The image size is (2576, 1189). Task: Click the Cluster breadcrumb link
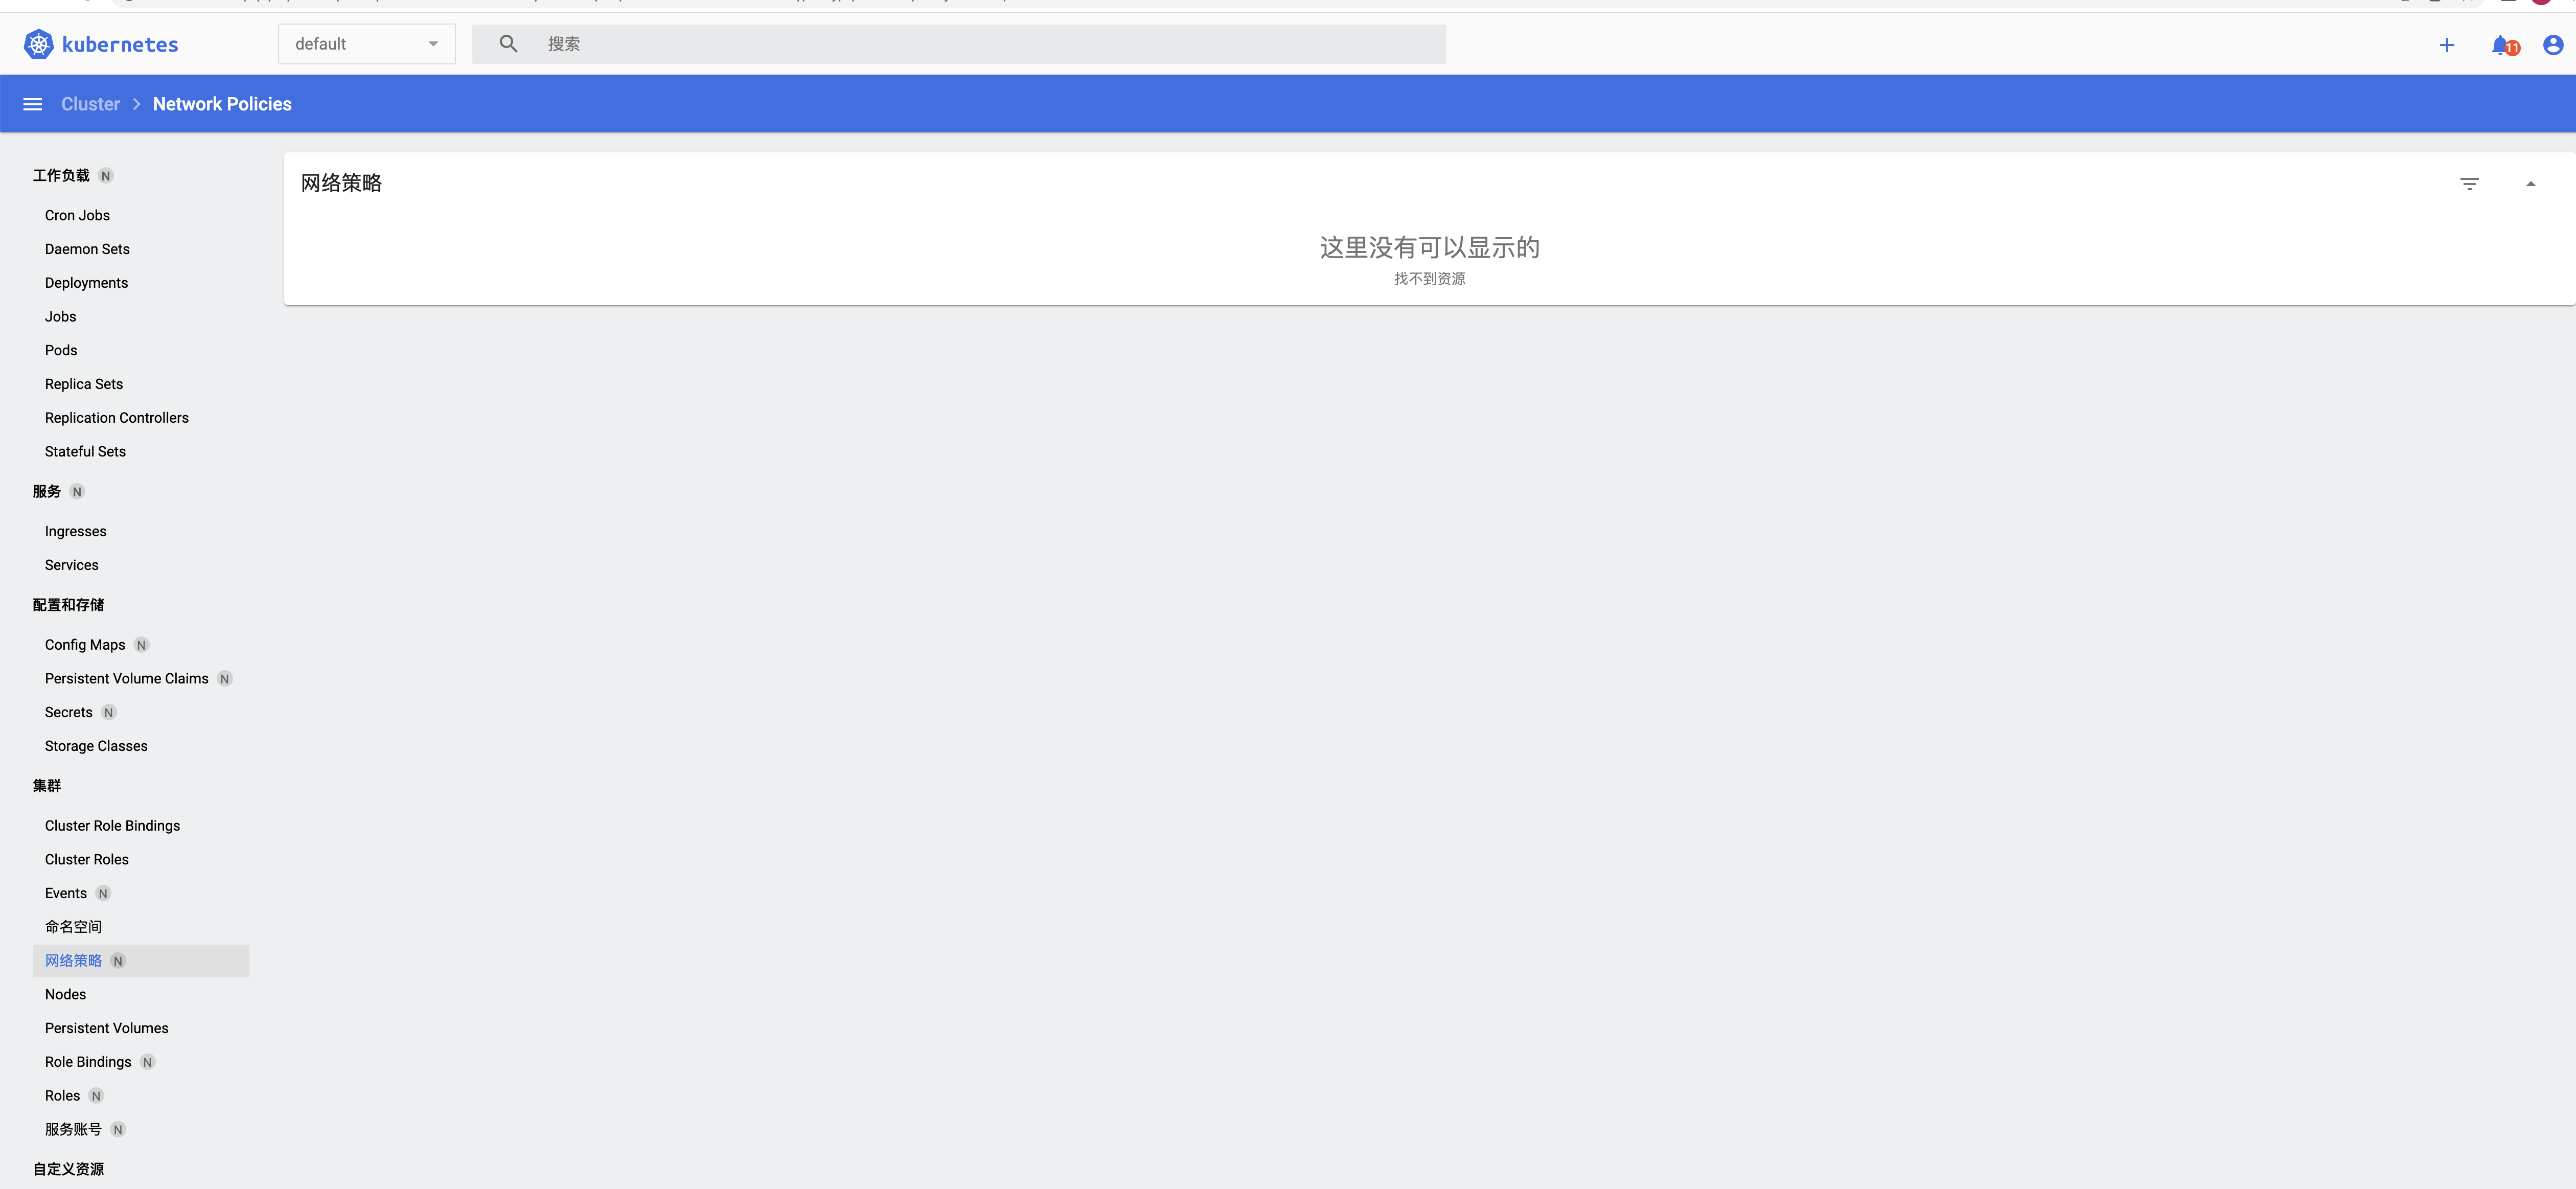pos(90,104)
